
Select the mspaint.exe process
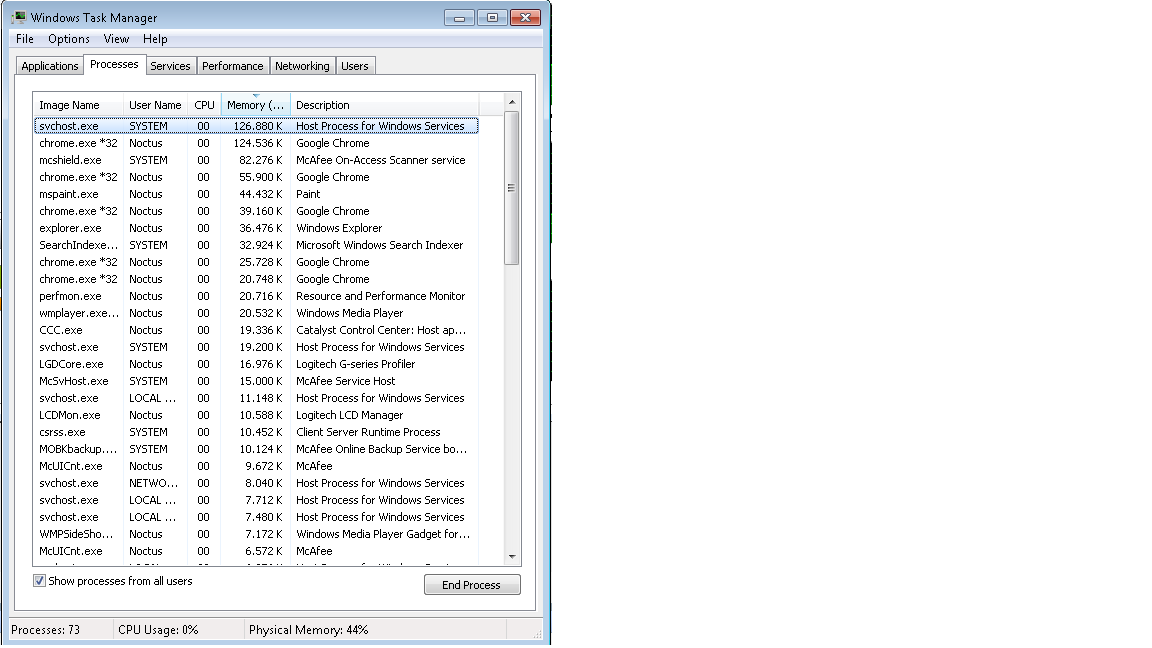click(256, 194)
